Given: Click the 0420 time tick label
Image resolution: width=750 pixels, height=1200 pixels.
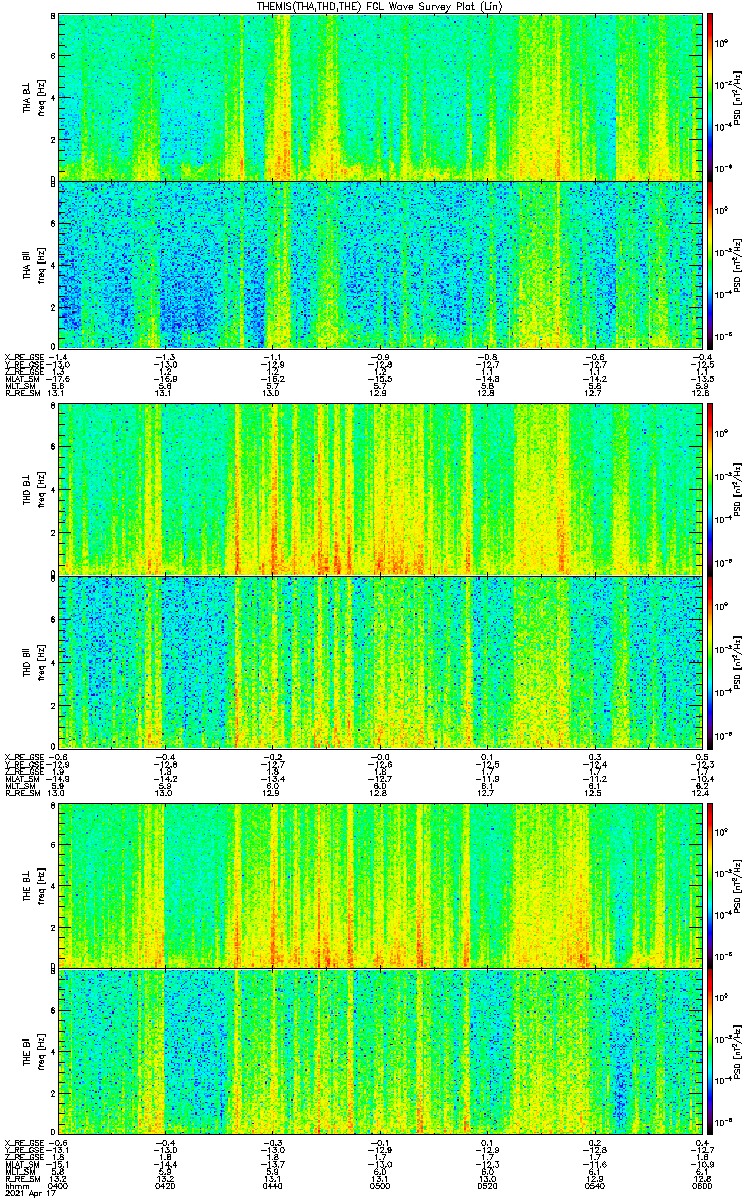Looking at the screenshot, I should (166, 1185).
